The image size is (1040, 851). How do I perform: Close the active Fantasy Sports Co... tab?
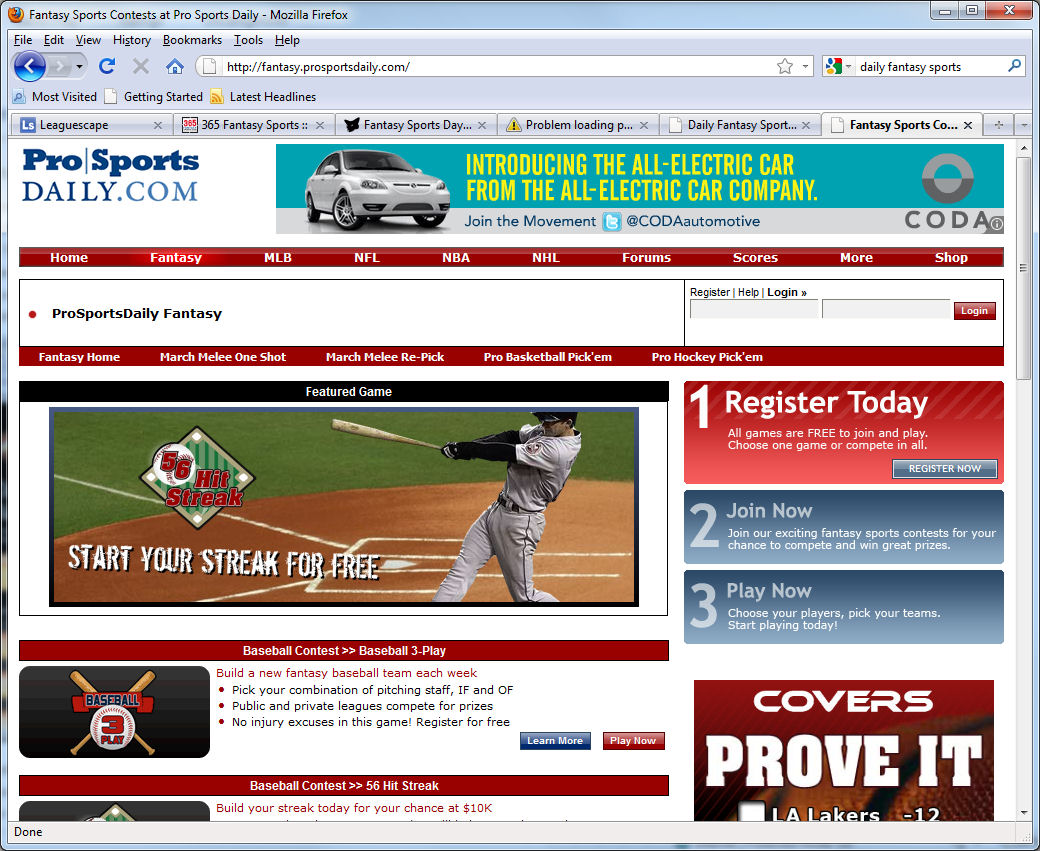click(x=968, y=125)
